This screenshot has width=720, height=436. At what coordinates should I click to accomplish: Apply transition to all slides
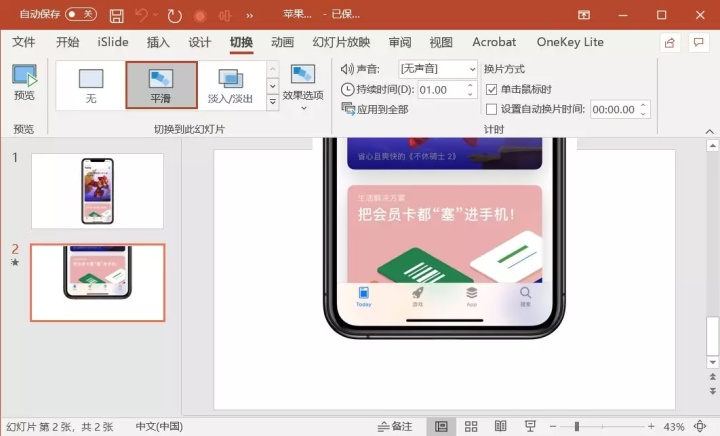(375, 109)
